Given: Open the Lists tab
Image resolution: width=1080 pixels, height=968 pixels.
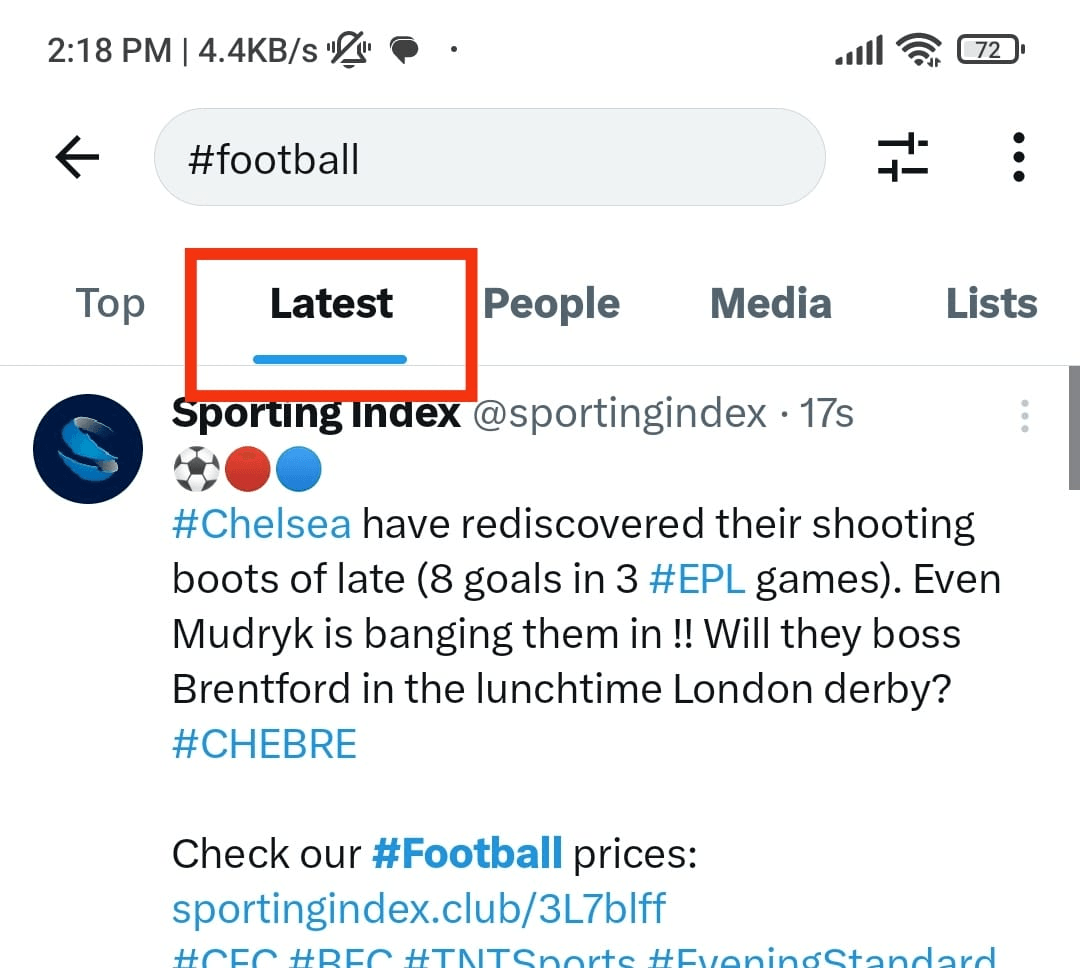Looking at the screenshot, I should 991,303.
